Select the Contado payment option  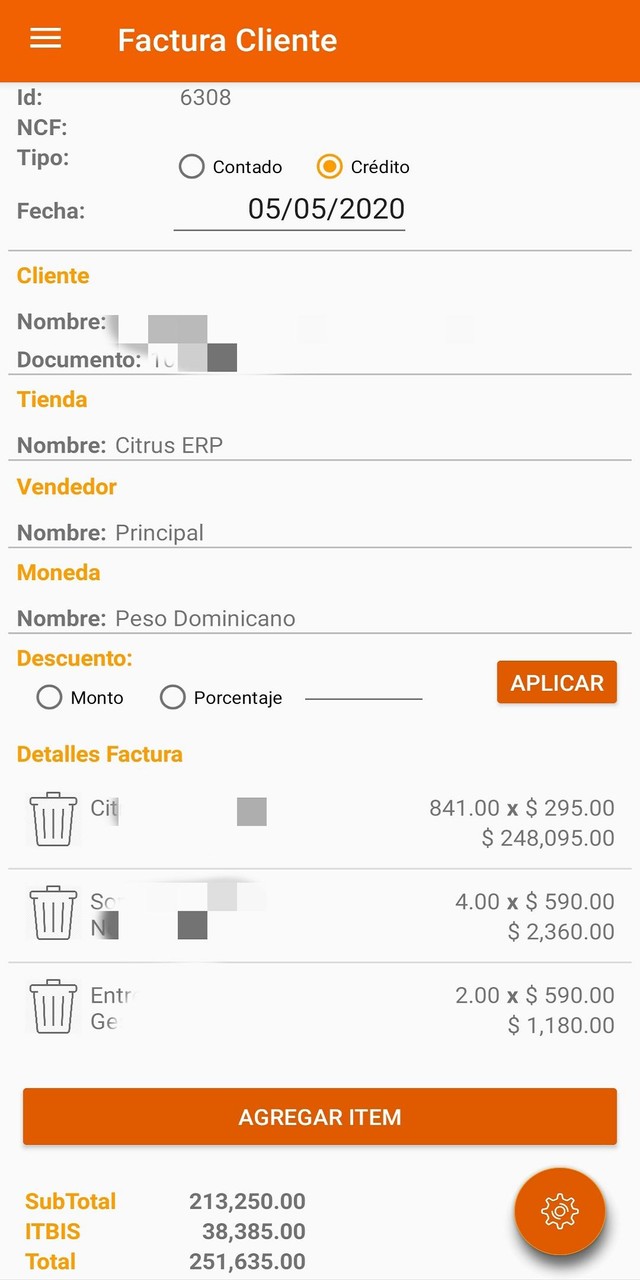pyautogui.click(x=191, y=167)
